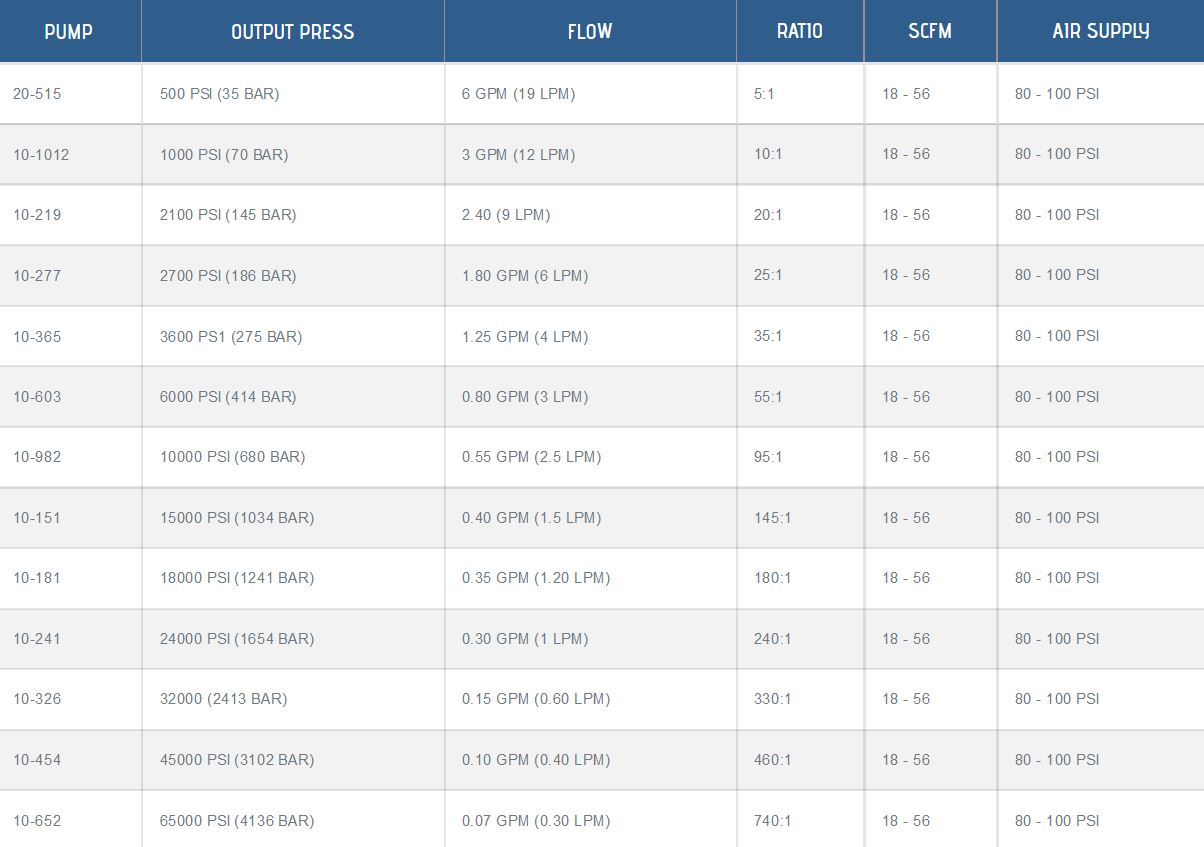The height and width of the screenshot is (847, 1204).
Task: Click the FLOW column header
Action: click(590, 32)
